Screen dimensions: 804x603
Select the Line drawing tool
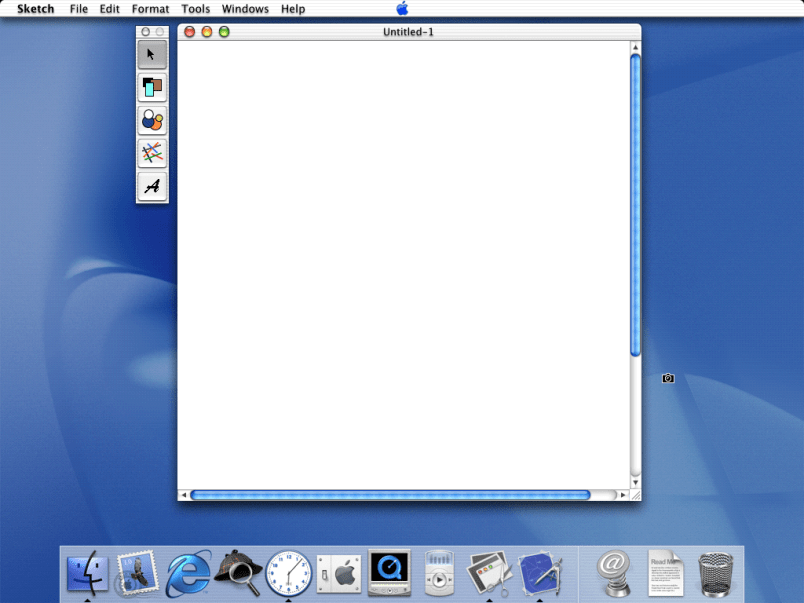pos(152,153)
